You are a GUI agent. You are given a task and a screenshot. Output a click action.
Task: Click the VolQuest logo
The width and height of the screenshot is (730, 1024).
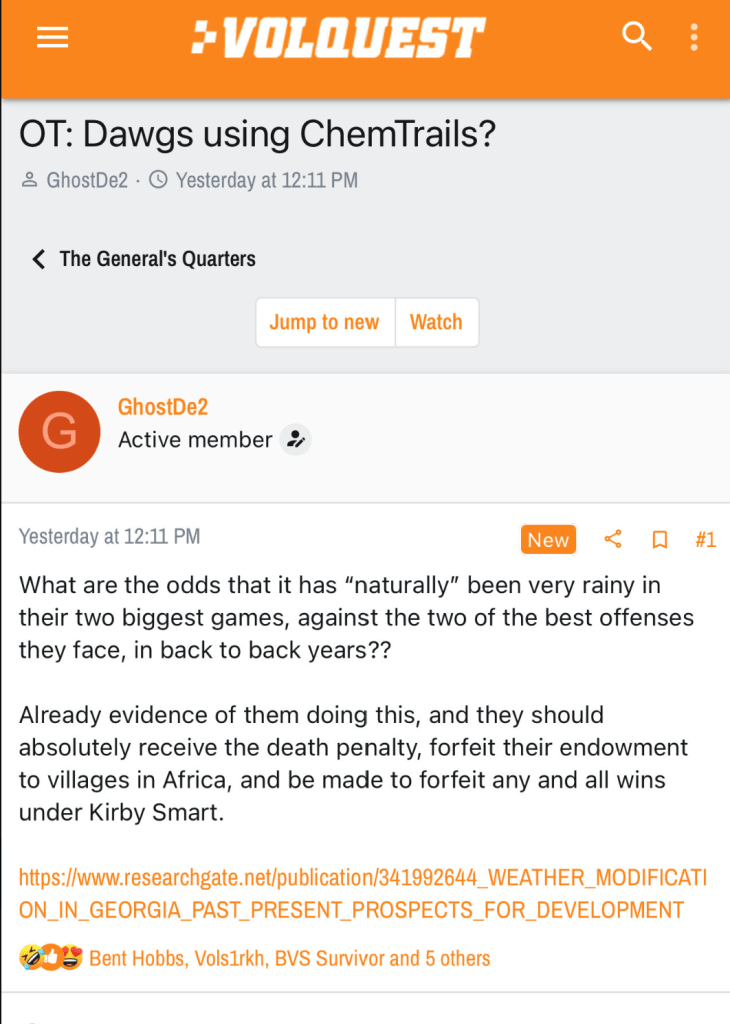click(x=338, y=38)
